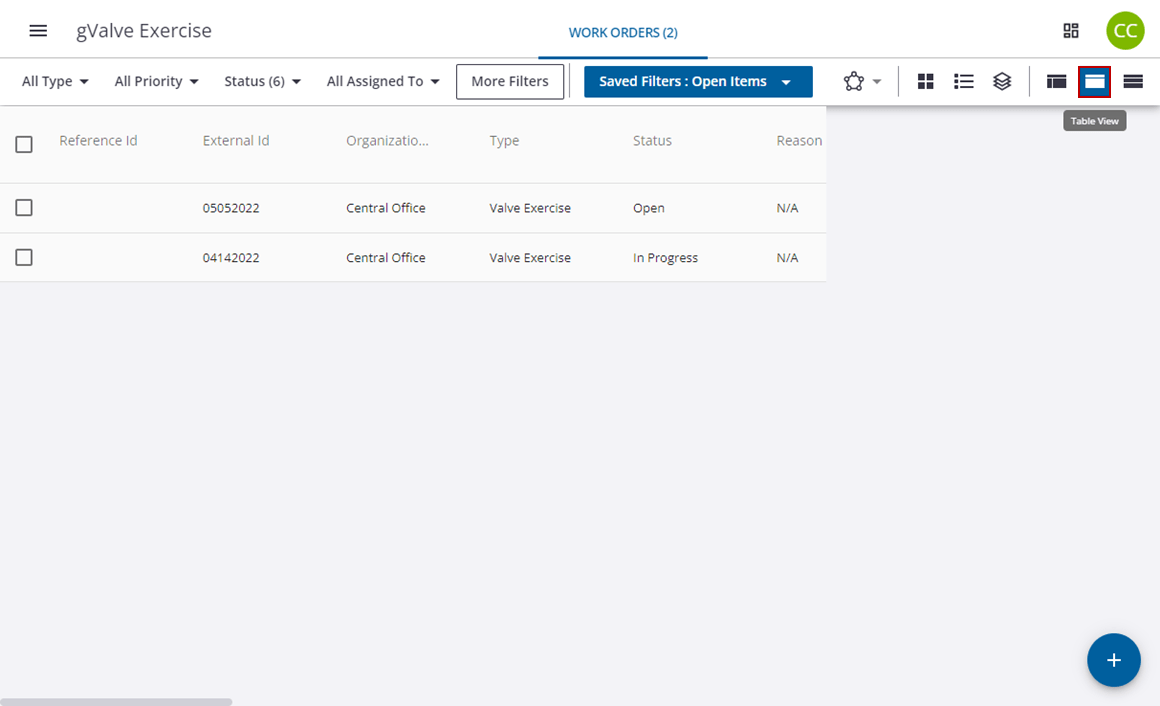Viewport: 1160px width, 706px height.
Task: Open the settings gear icon
Action: tap(855, 81)
